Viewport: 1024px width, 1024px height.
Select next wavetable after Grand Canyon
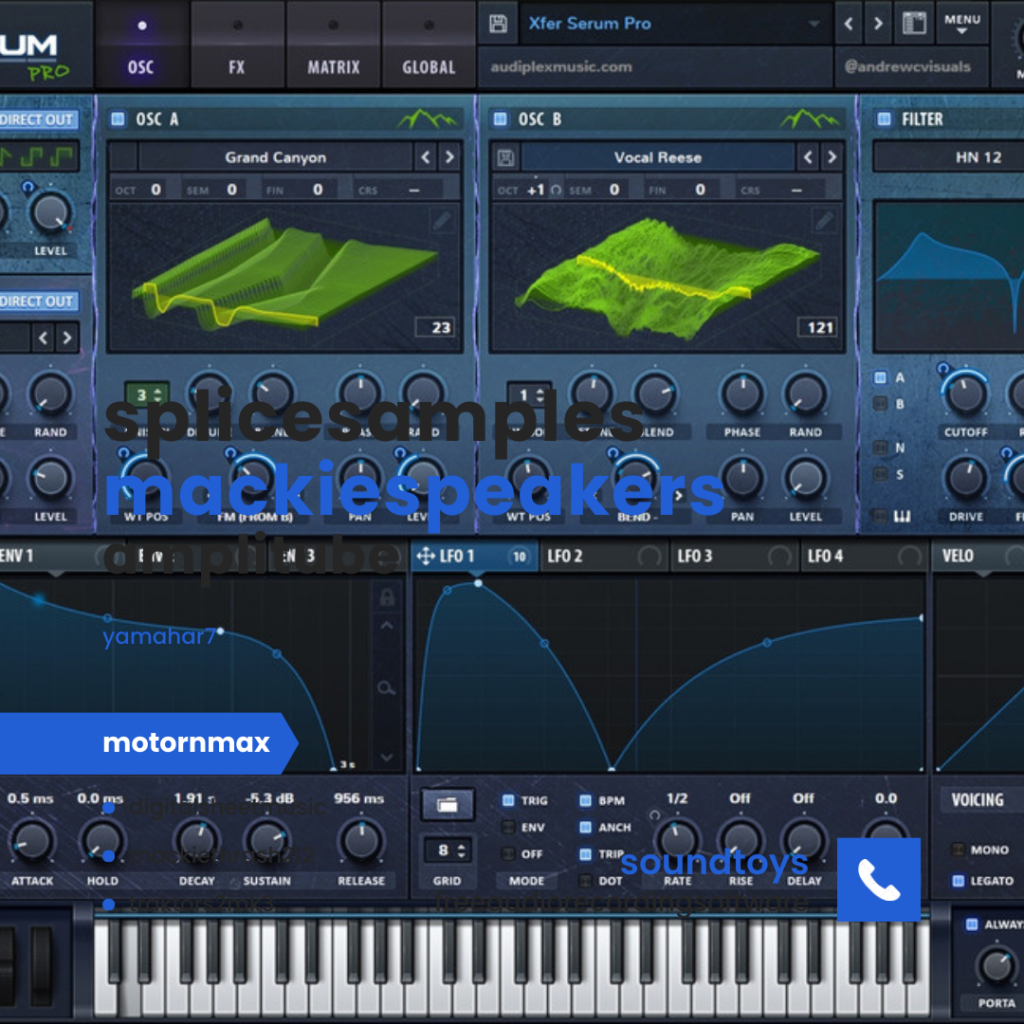point(449,157)
